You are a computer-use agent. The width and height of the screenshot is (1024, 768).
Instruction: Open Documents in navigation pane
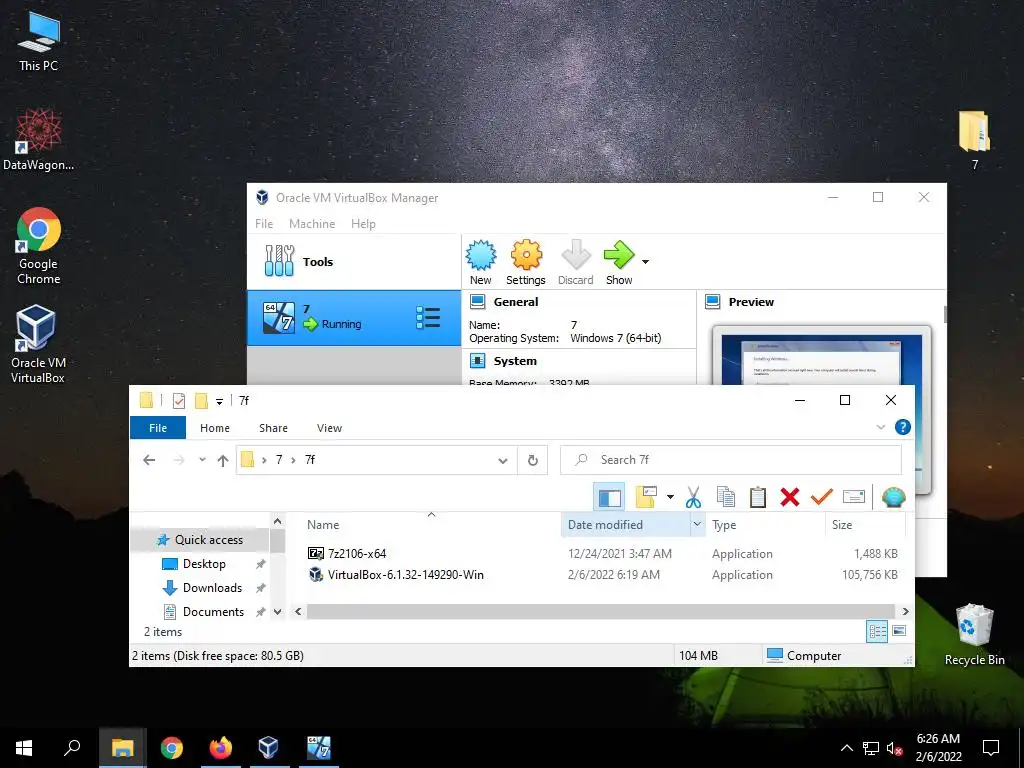(x=213, y=612)
